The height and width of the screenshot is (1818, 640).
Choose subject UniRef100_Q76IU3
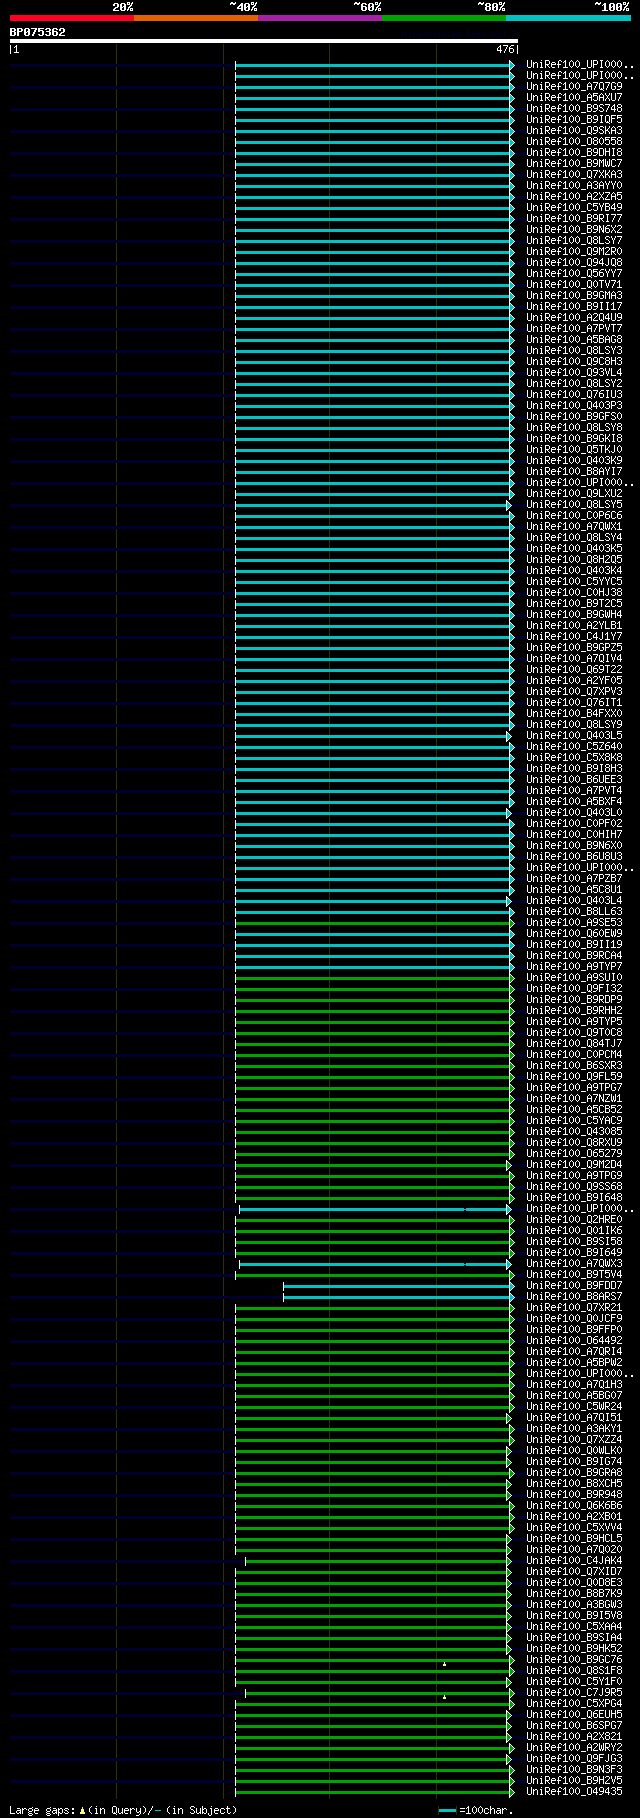coord(574,395)
